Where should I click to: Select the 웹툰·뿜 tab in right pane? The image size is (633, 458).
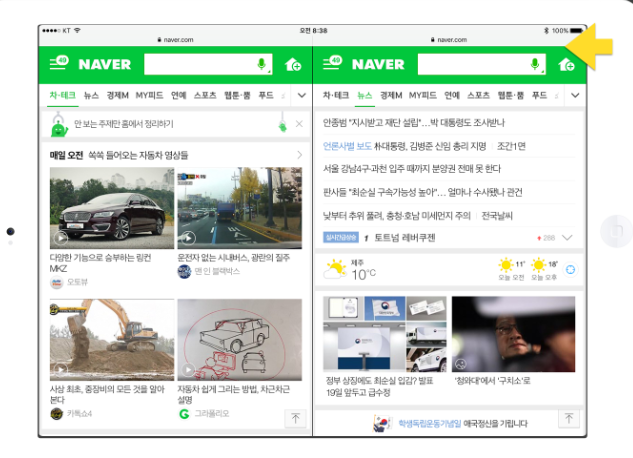[511, 95]
